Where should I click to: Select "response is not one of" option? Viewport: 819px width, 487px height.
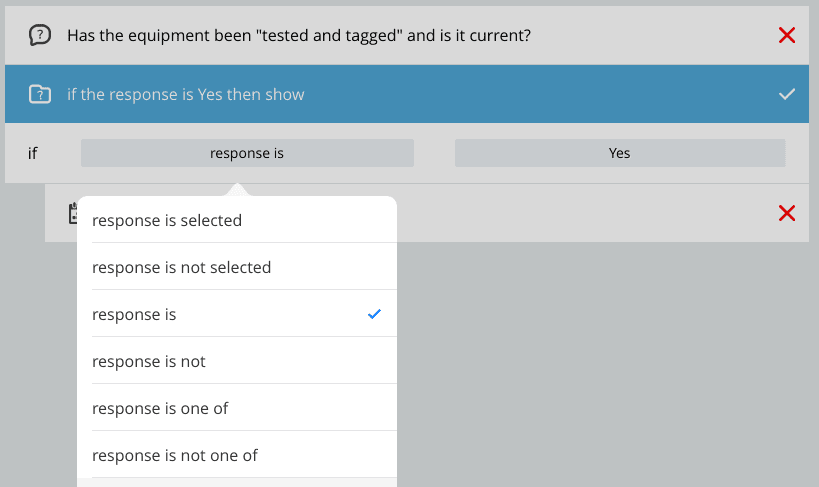pyautogui.click(x=175, y=455)
